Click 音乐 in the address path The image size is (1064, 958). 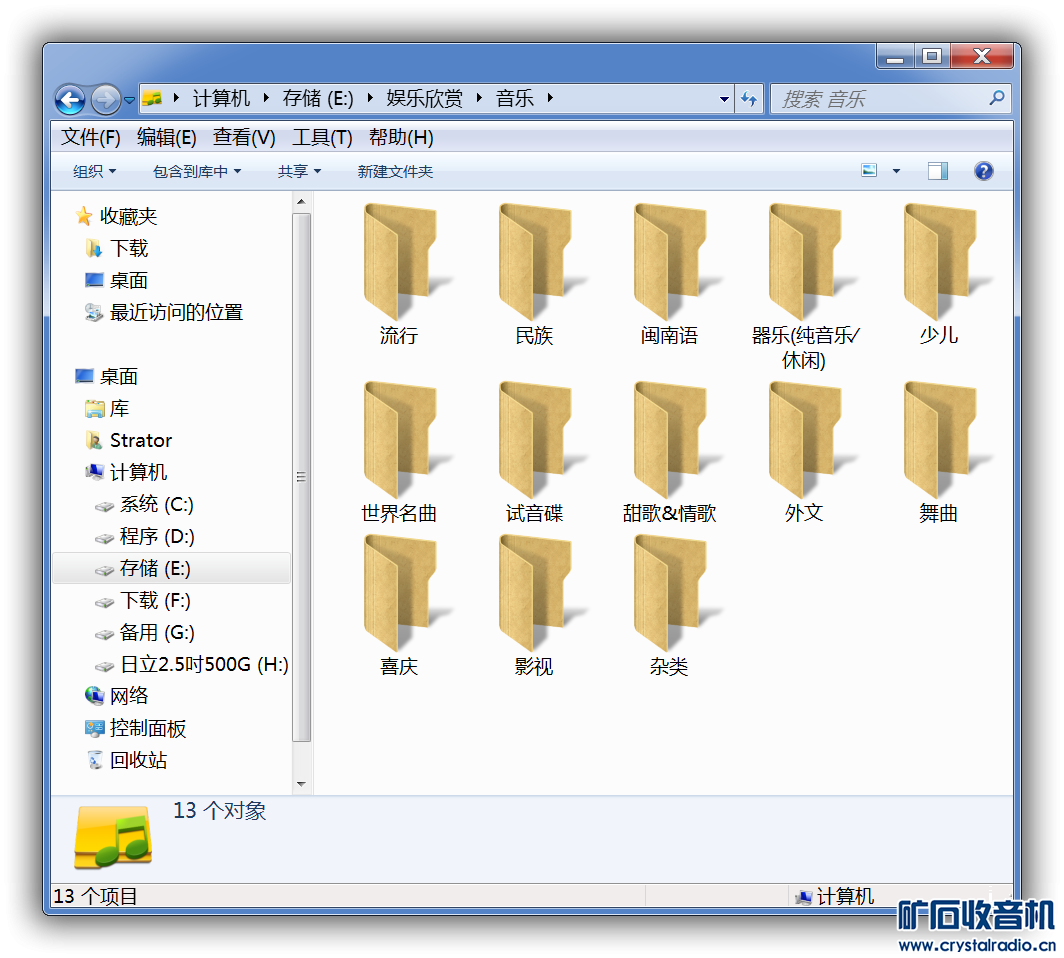pyautogui.click(x=515, y=98)
